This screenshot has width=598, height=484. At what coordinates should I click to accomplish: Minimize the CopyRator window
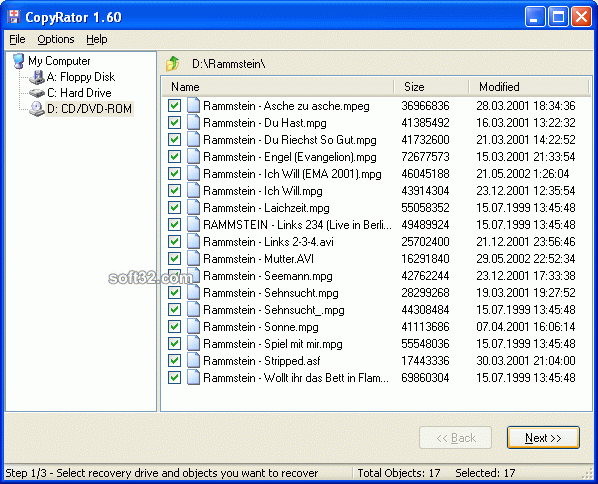535,17
